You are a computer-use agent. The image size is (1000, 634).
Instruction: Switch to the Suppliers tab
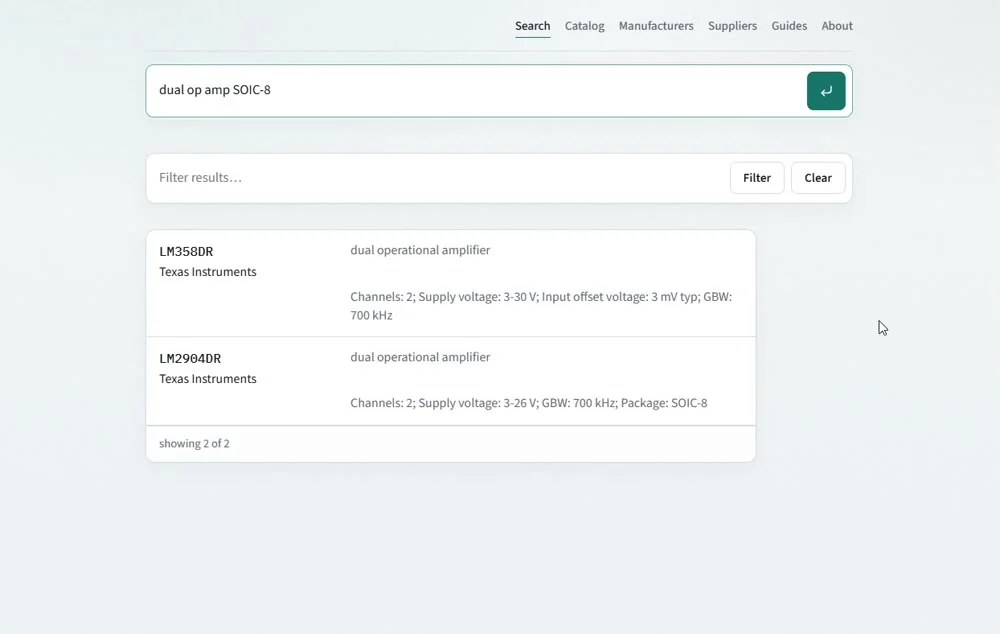(x=732, y=26)
